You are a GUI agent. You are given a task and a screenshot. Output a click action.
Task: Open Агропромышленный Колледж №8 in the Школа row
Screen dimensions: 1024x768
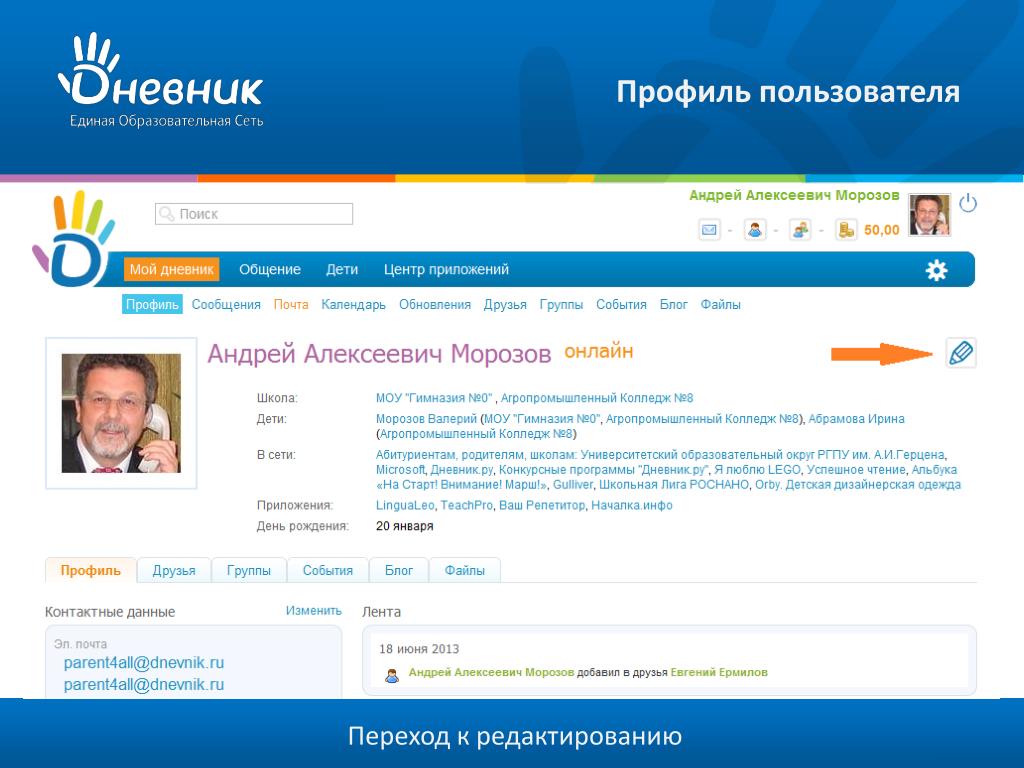pyautogui.click(x=597, y=398)
